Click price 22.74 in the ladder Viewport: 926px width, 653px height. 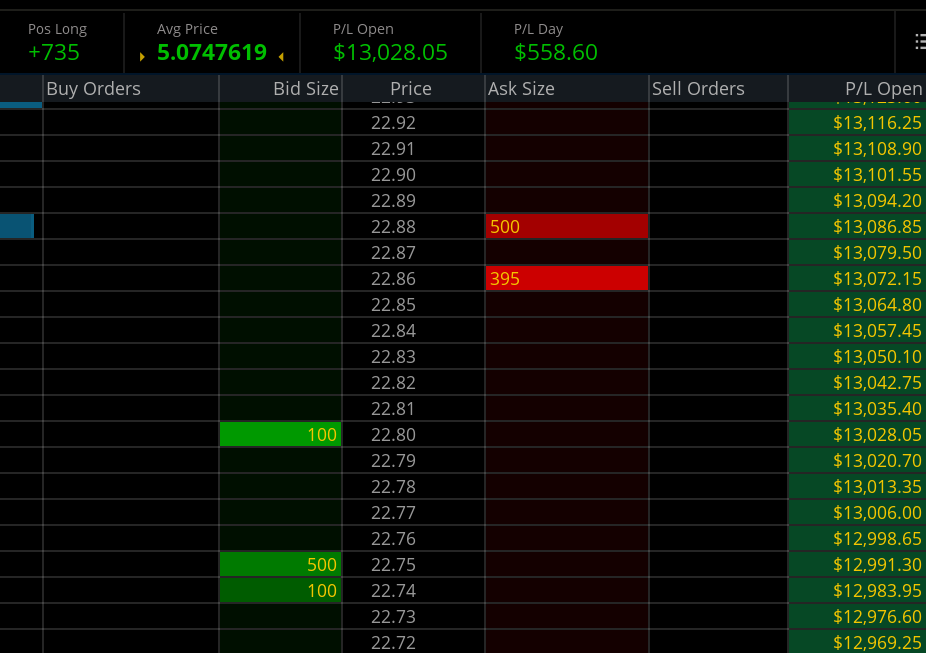(393, 590)
